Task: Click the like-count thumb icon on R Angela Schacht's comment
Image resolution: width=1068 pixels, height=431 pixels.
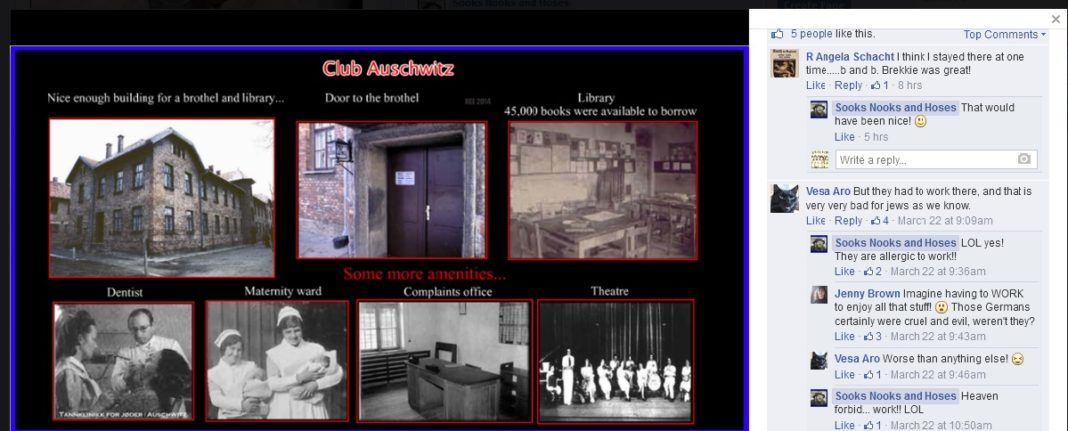Action: point(875,85)
